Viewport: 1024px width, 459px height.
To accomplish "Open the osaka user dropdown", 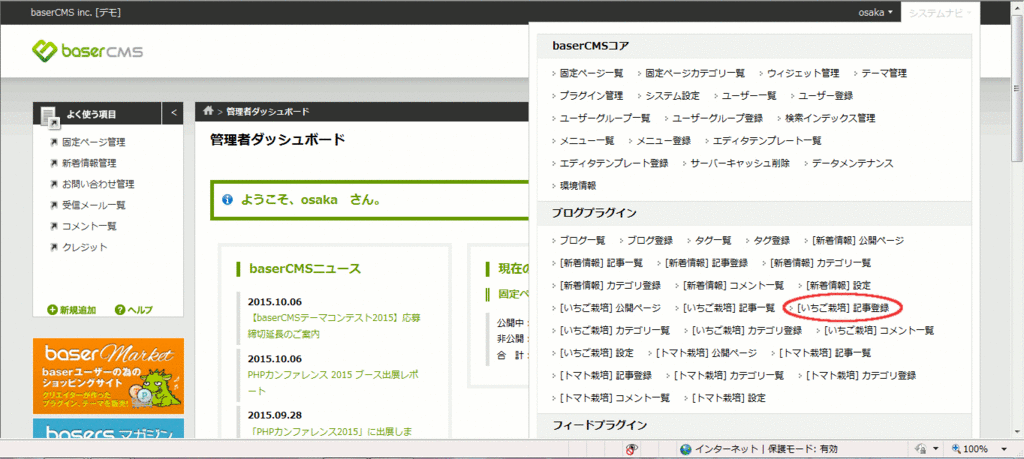I will click(875, 12).
